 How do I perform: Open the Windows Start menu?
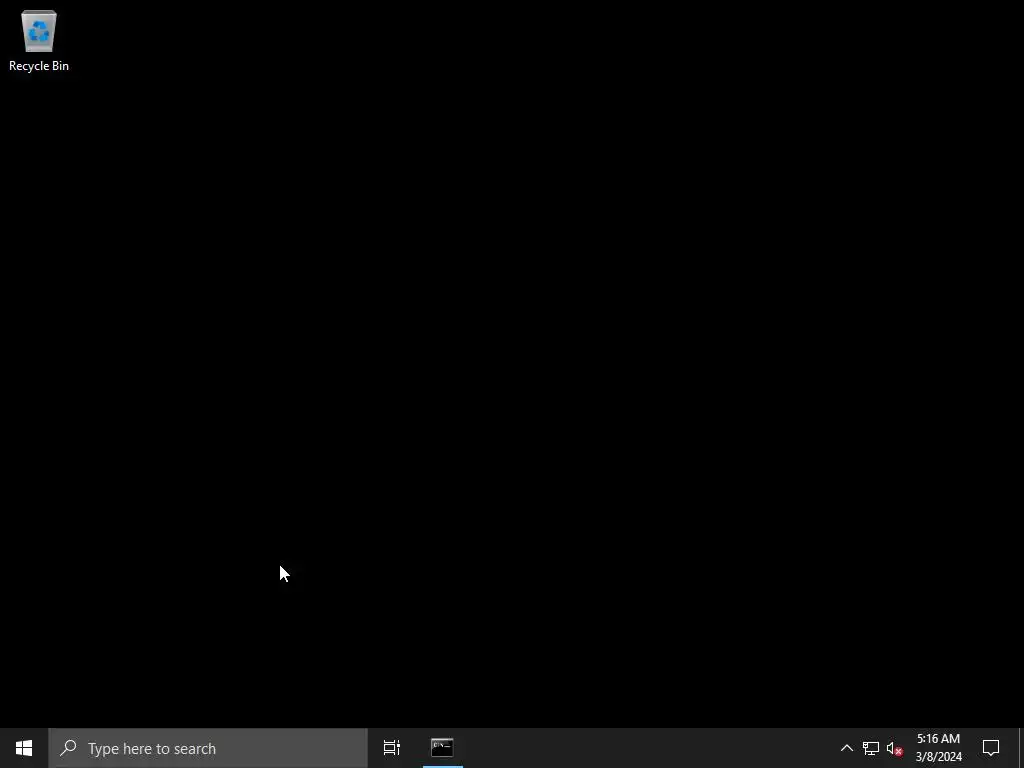[x=24, y=748]
